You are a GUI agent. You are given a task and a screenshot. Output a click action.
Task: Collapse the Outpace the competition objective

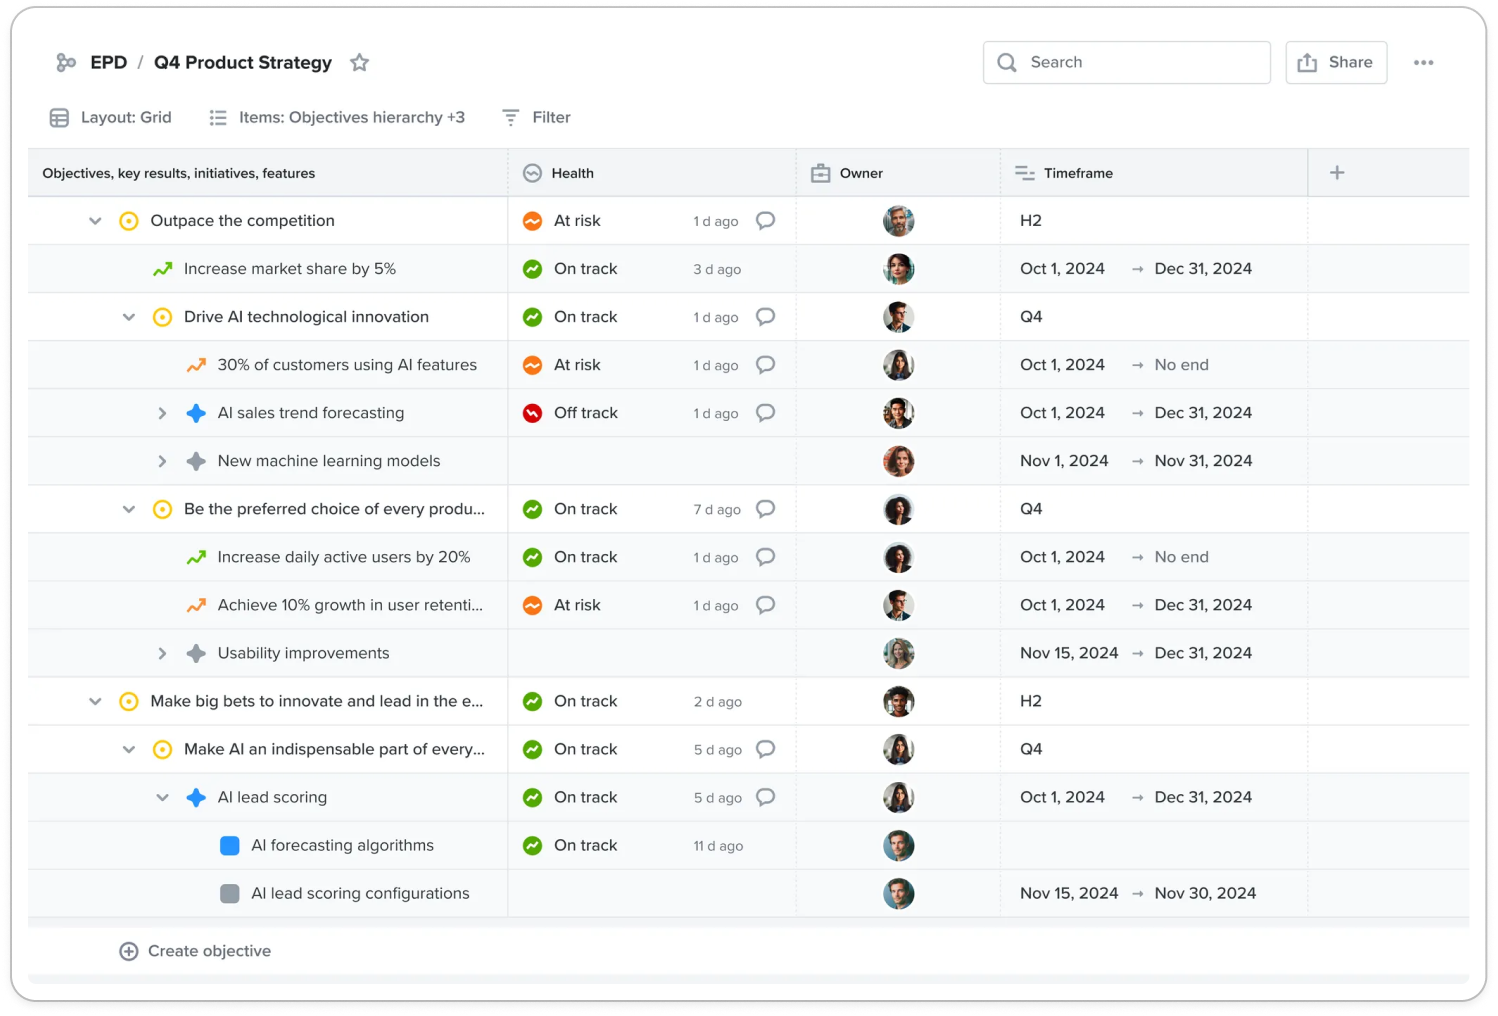(95, 221)
